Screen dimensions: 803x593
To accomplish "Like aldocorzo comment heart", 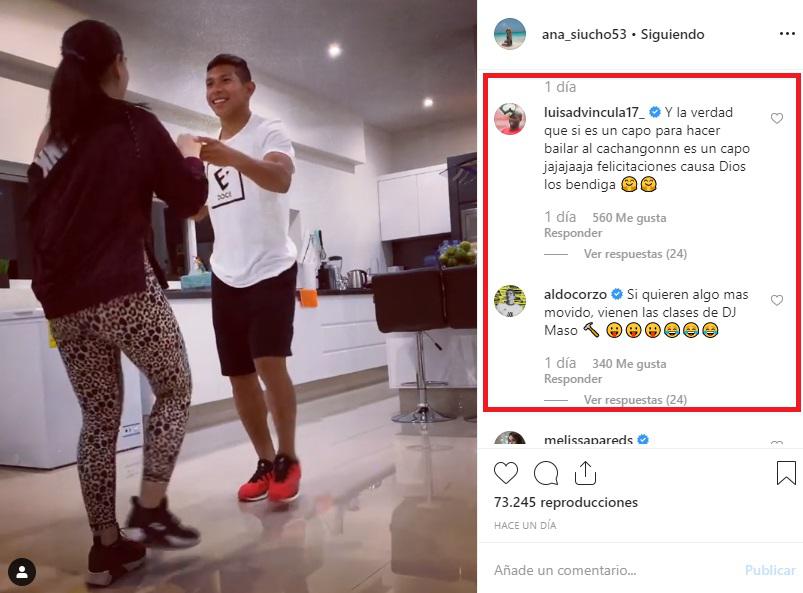I will coord(777,300).
